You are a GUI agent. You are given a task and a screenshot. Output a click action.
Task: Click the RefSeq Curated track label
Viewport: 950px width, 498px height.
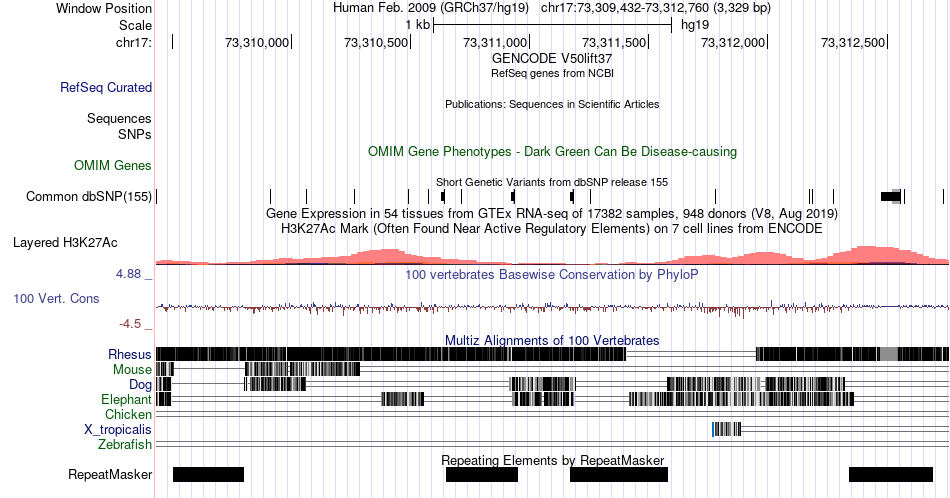click(x=106, y=87)
